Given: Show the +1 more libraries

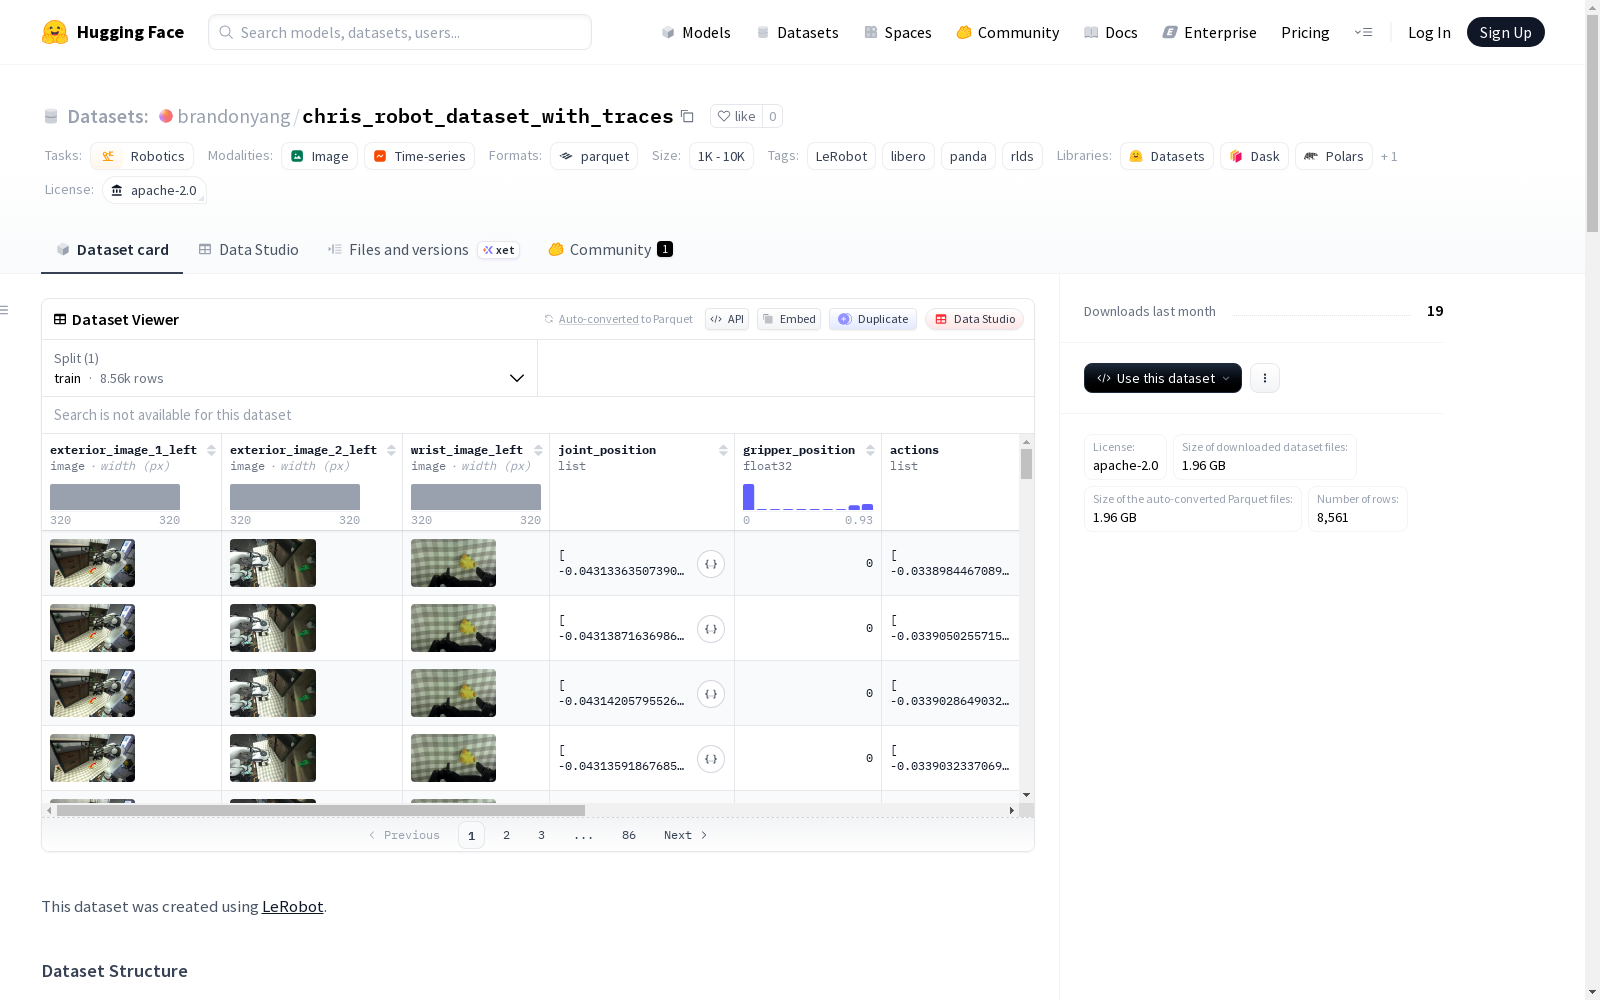Looking at the screenshot, I should [x=1389, y=156].
